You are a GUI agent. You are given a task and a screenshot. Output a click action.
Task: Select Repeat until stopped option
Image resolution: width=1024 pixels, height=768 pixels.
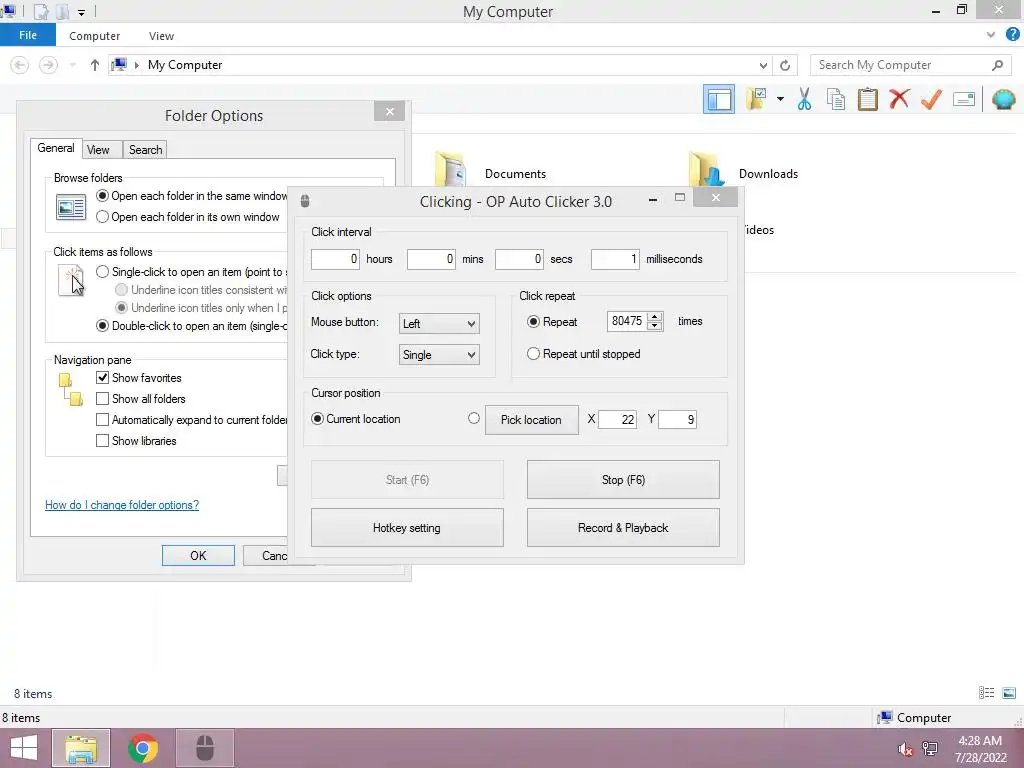533,353
